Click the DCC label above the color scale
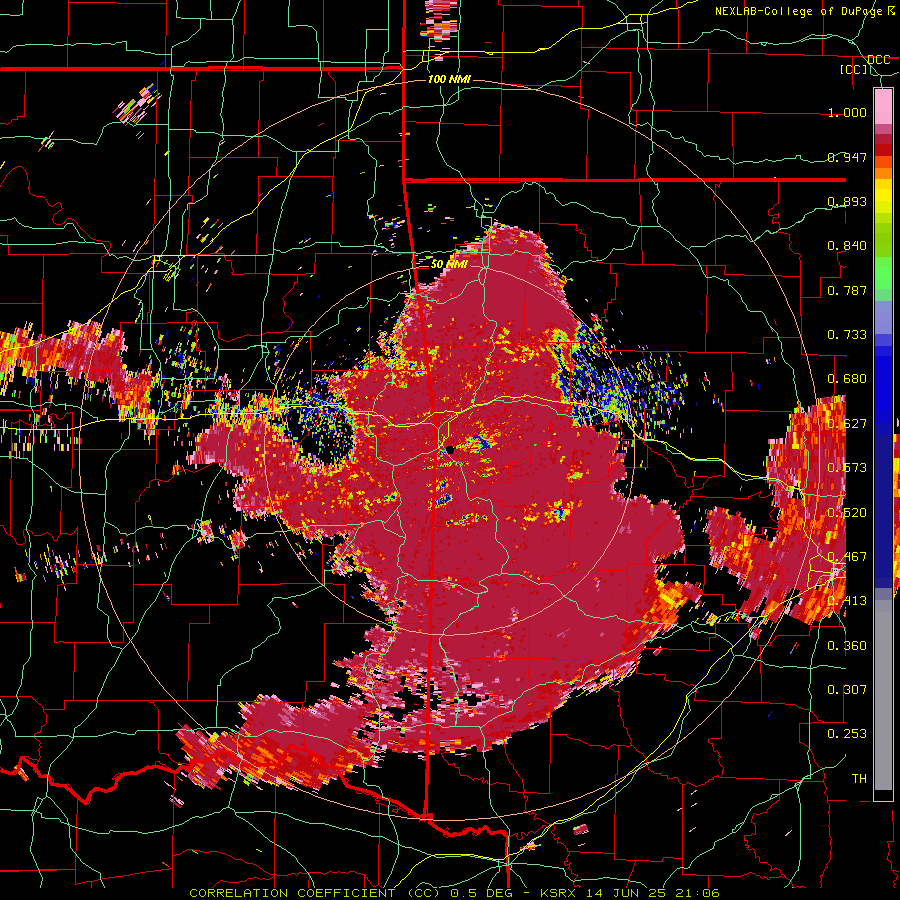Image resolution: width=900 pixels, height=900 pixels. pos(879,60)
